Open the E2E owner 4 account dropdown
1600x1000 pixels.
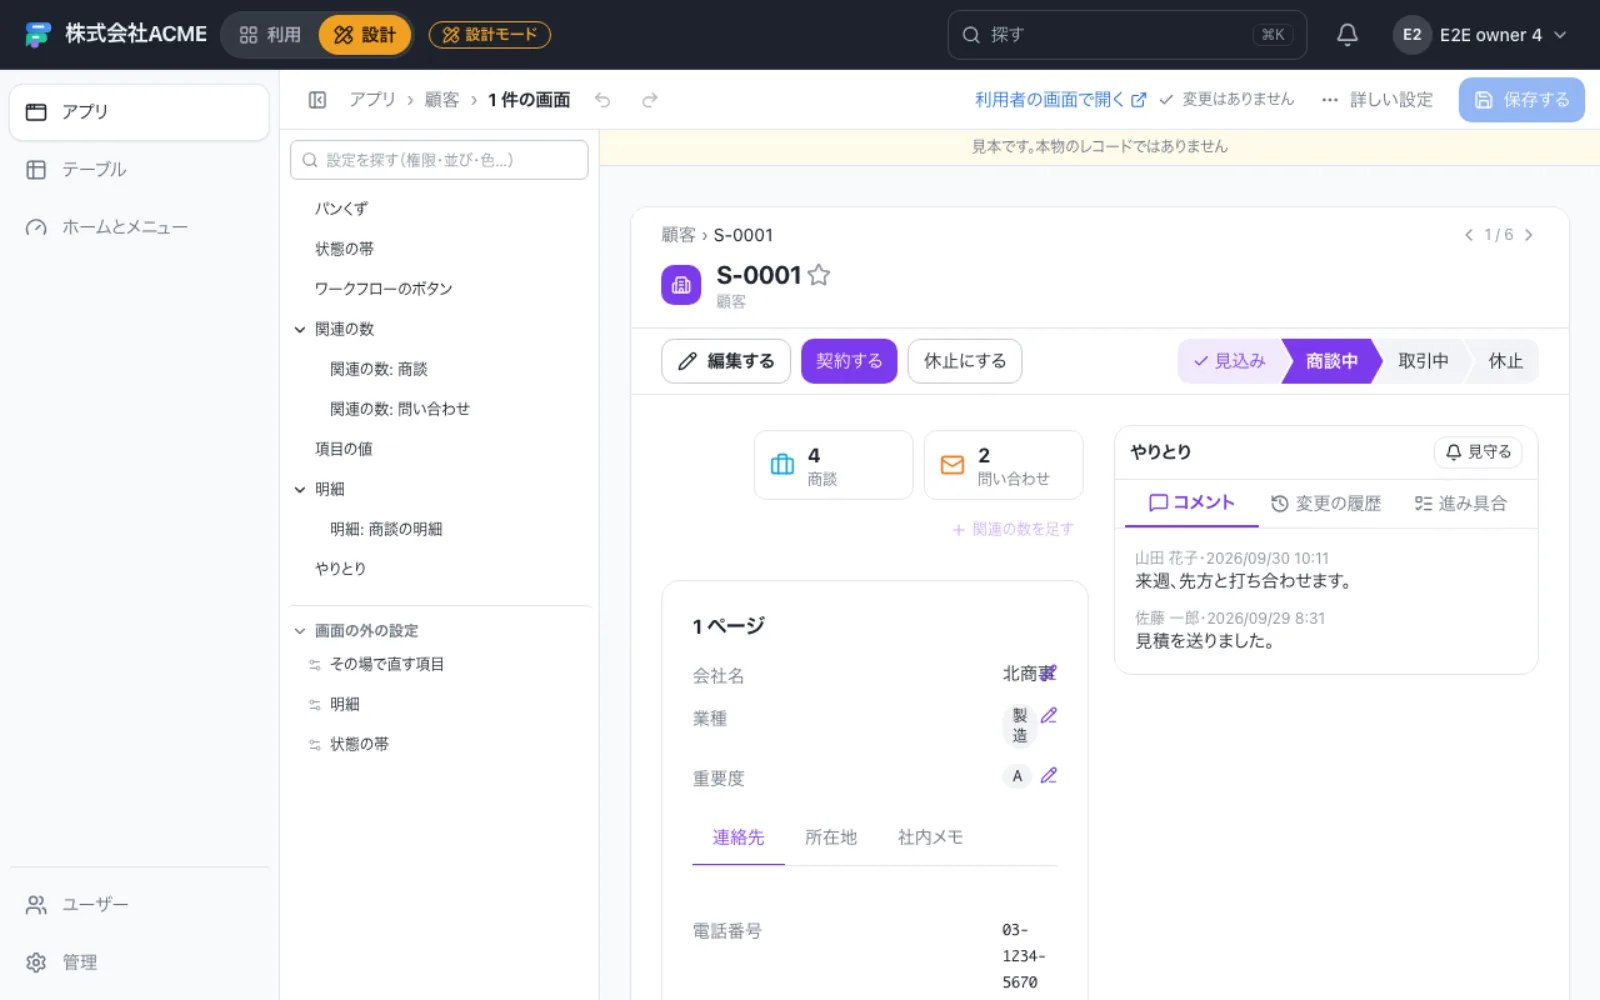point(1480,35)
